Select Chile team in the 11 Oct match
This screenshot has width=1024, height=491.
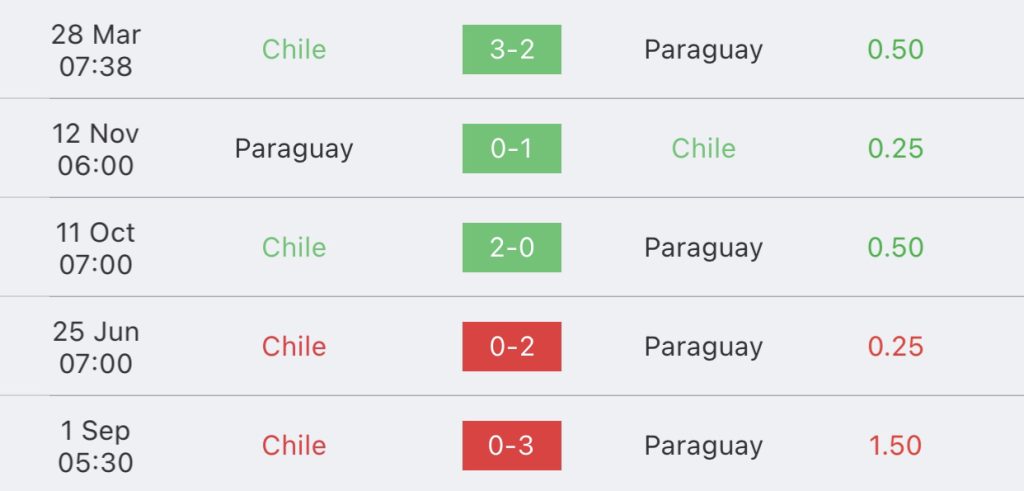coord(294,247)
